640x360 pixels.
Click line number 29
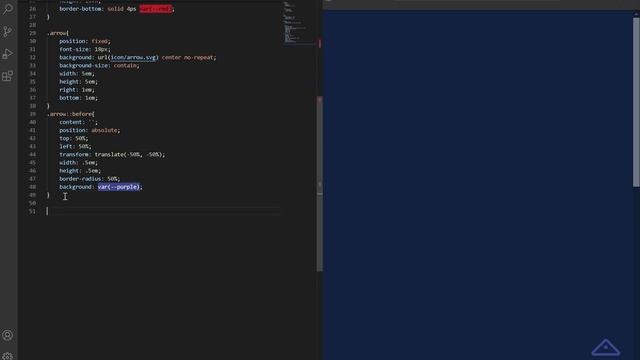tap(33, 33)
